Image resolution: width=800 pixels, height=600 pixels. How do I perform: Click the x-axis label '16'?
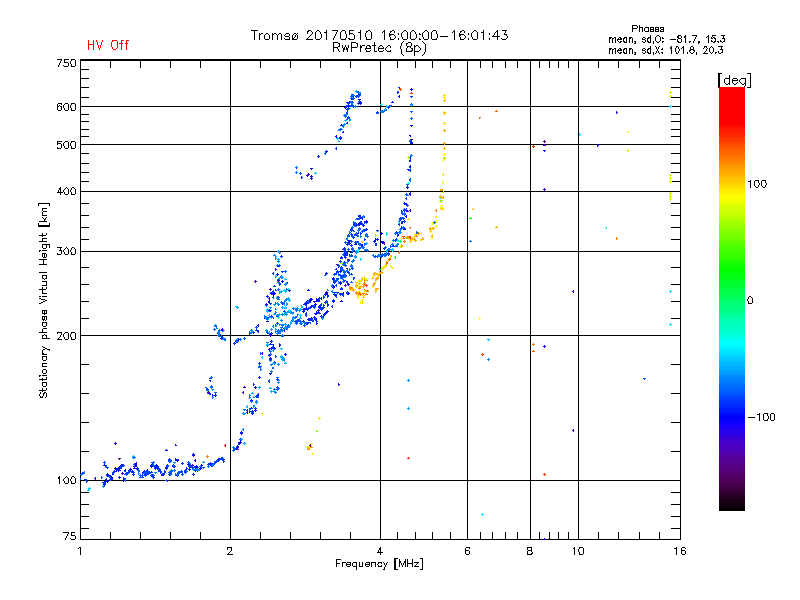tap(680, 551)
